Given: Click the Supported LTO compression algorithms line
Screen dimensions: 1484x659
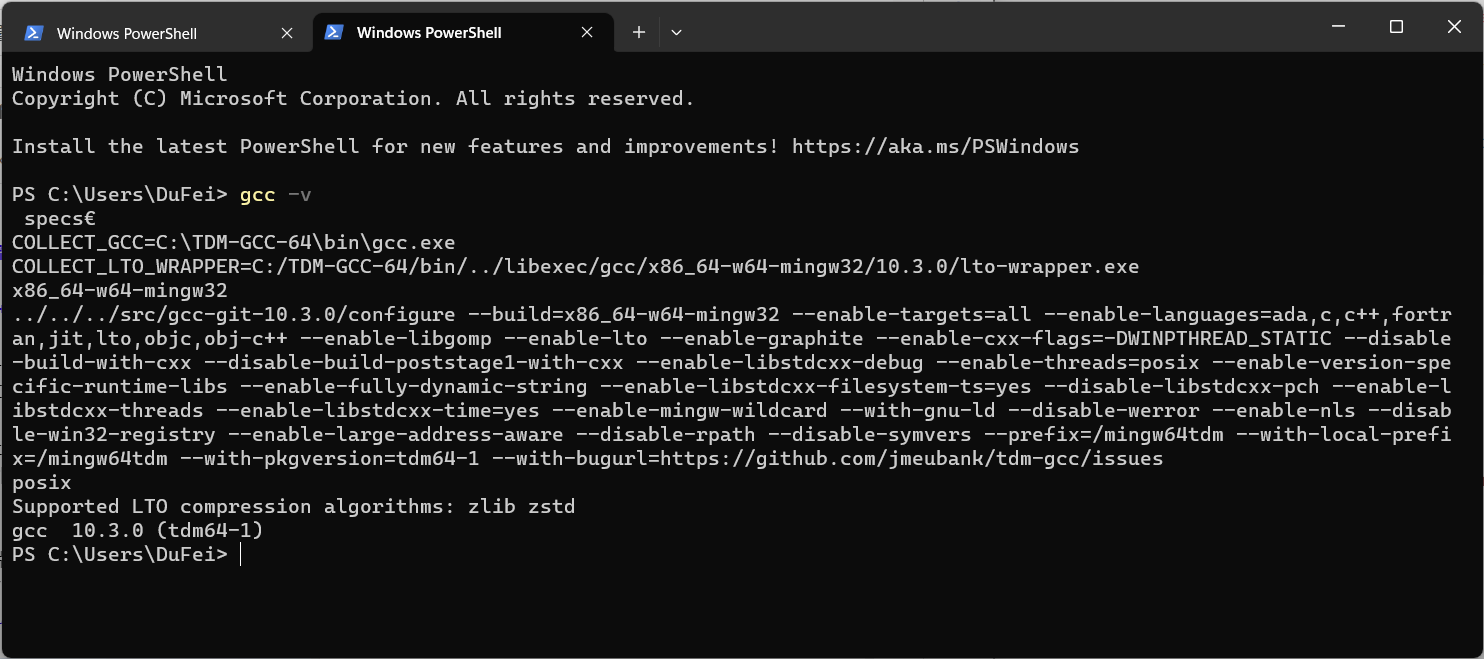Looking at the screenshot, I should pyautogui.click(x=293, y=507).
